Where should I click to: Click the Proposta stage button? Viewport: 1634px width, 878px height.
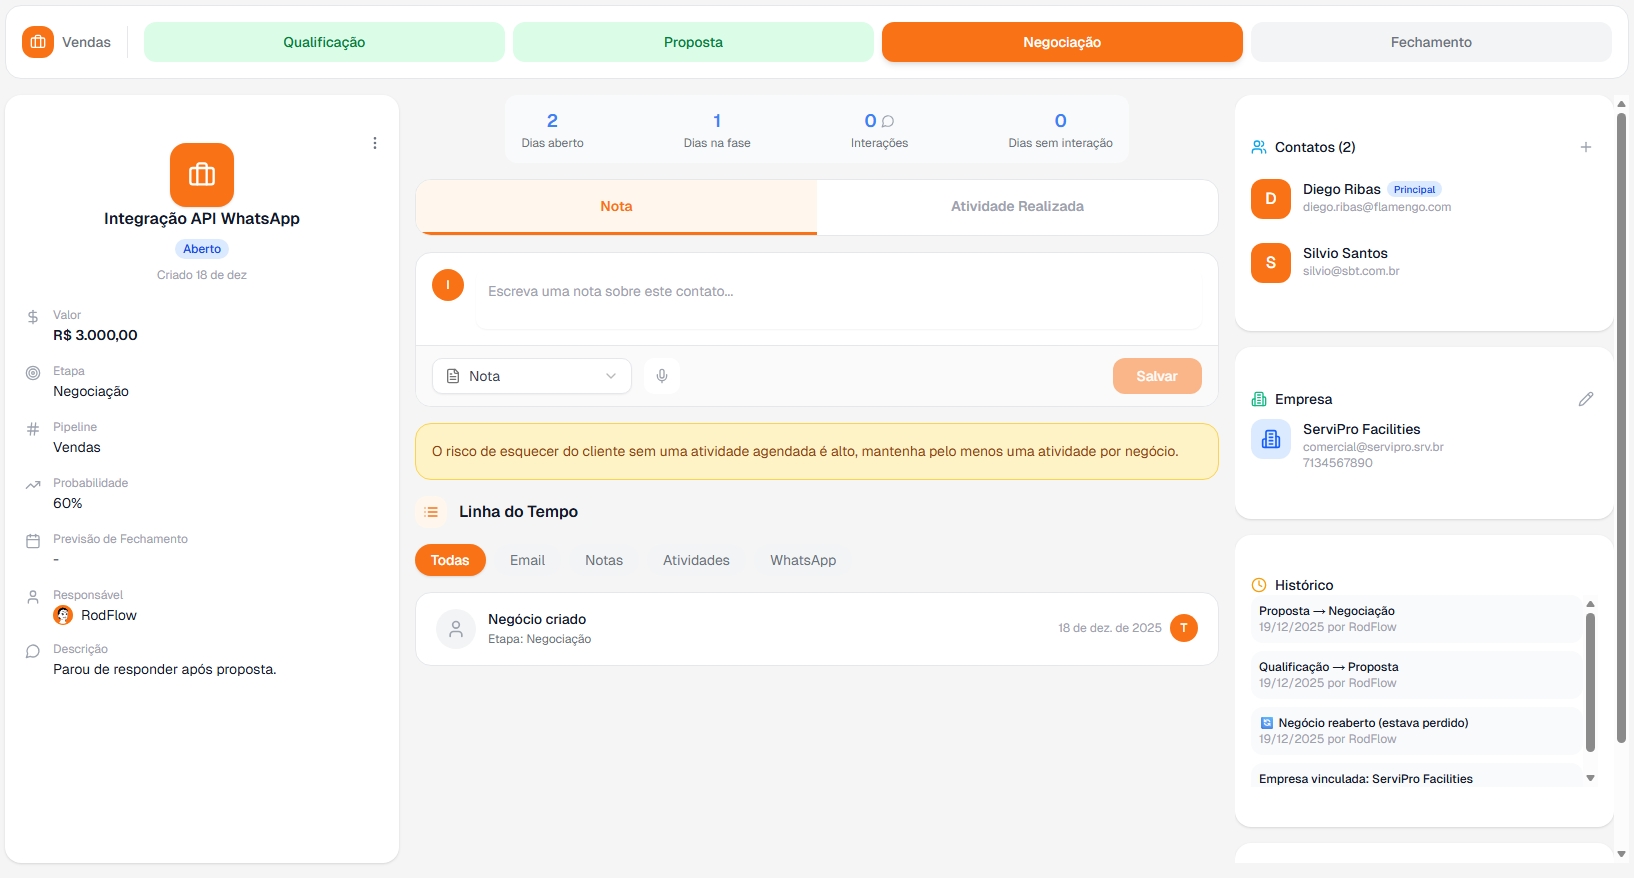[x=693, y=42]
